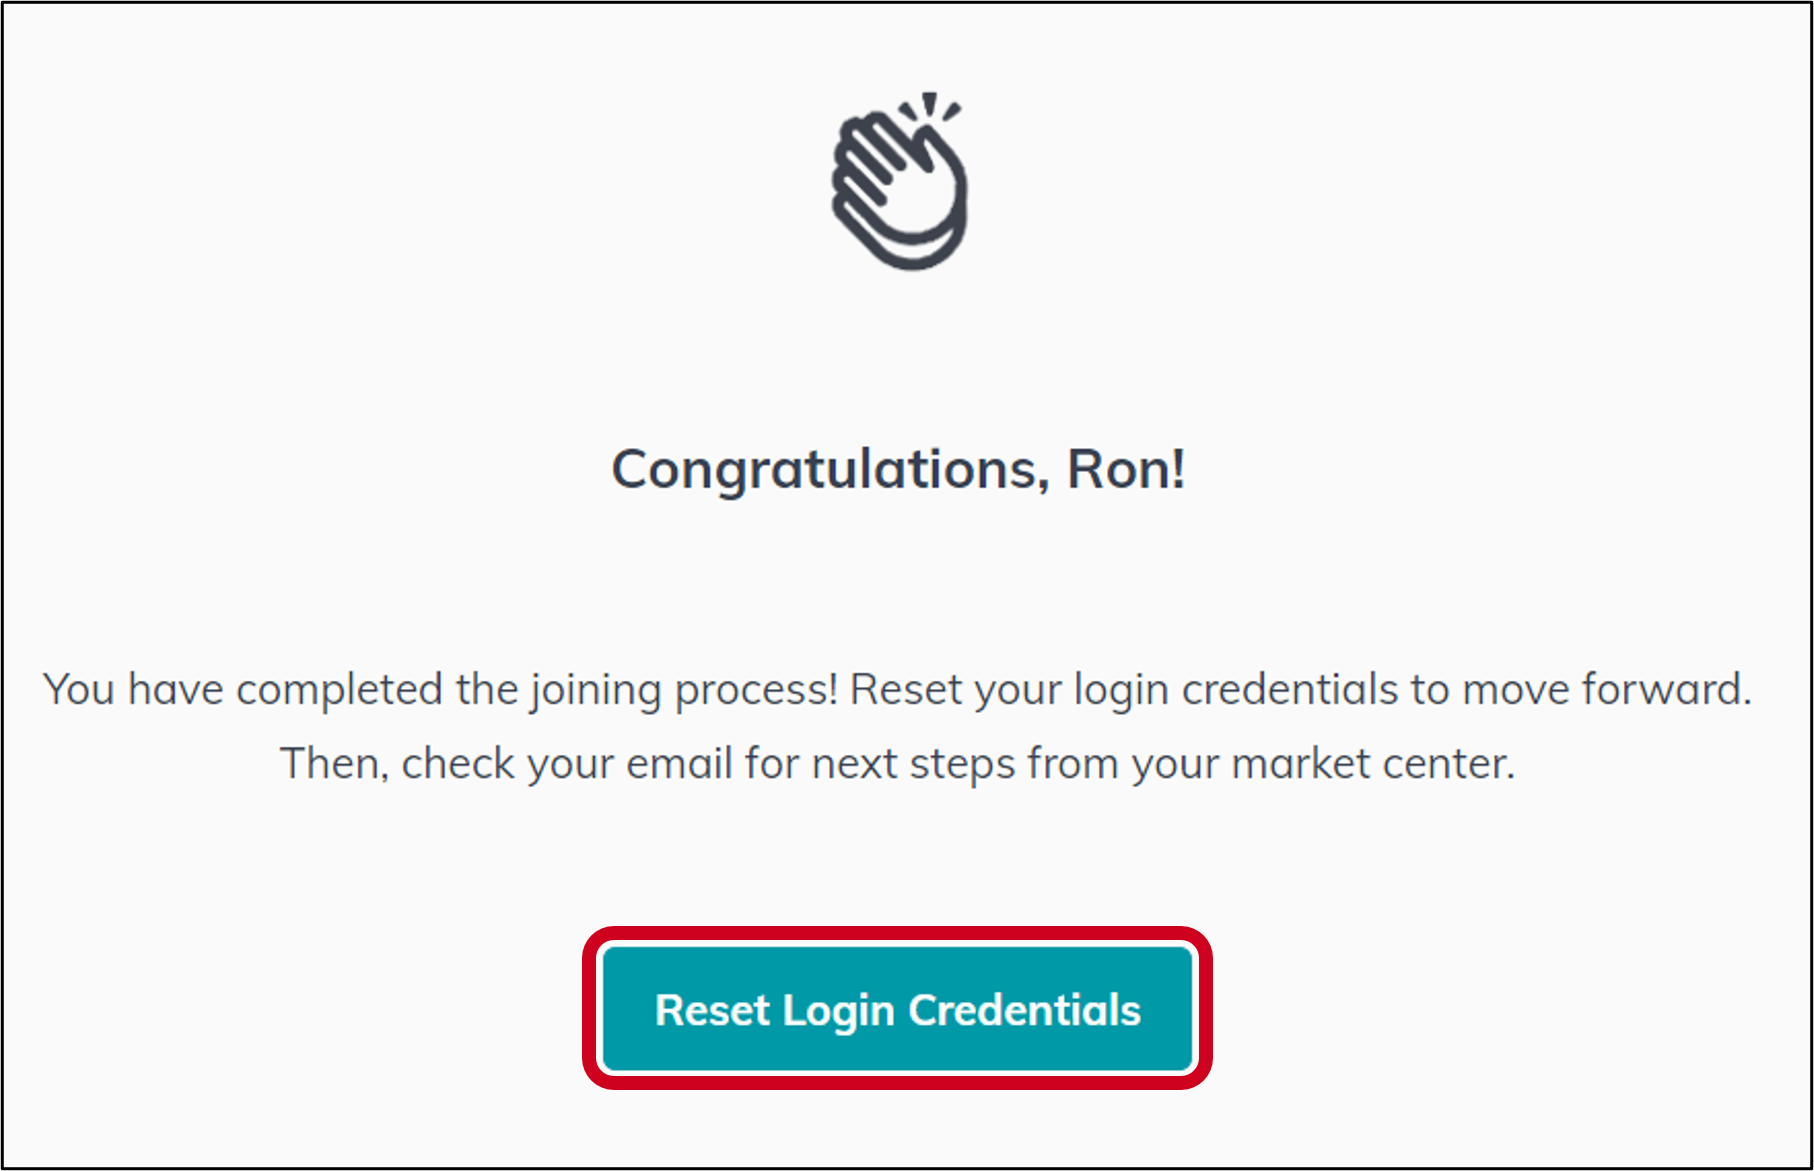Image resolution: width=1814 pixels, height=1171 pixels.
Task: Click the 'Congratulations, Ron!' heading
Action: tap(900, 468)
